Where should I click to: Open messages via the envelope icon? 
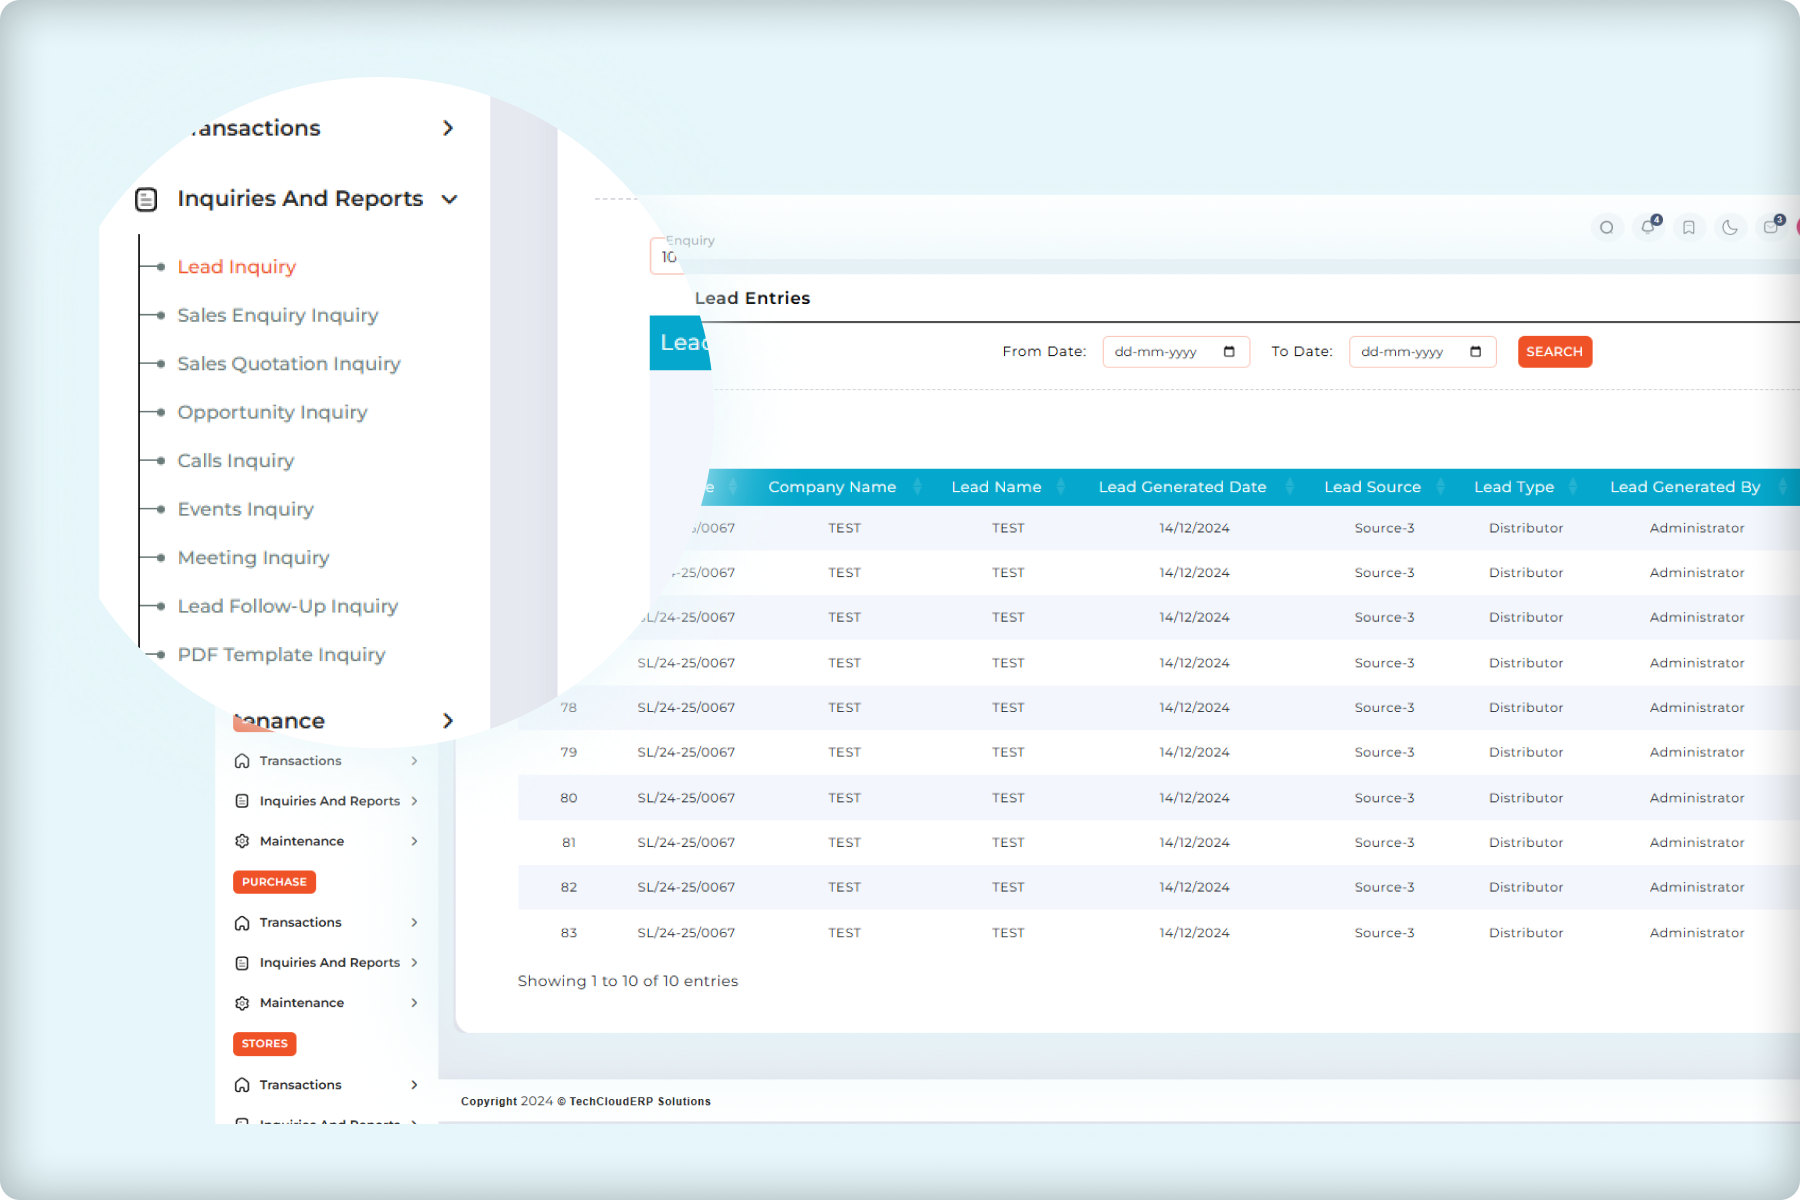1771,227
